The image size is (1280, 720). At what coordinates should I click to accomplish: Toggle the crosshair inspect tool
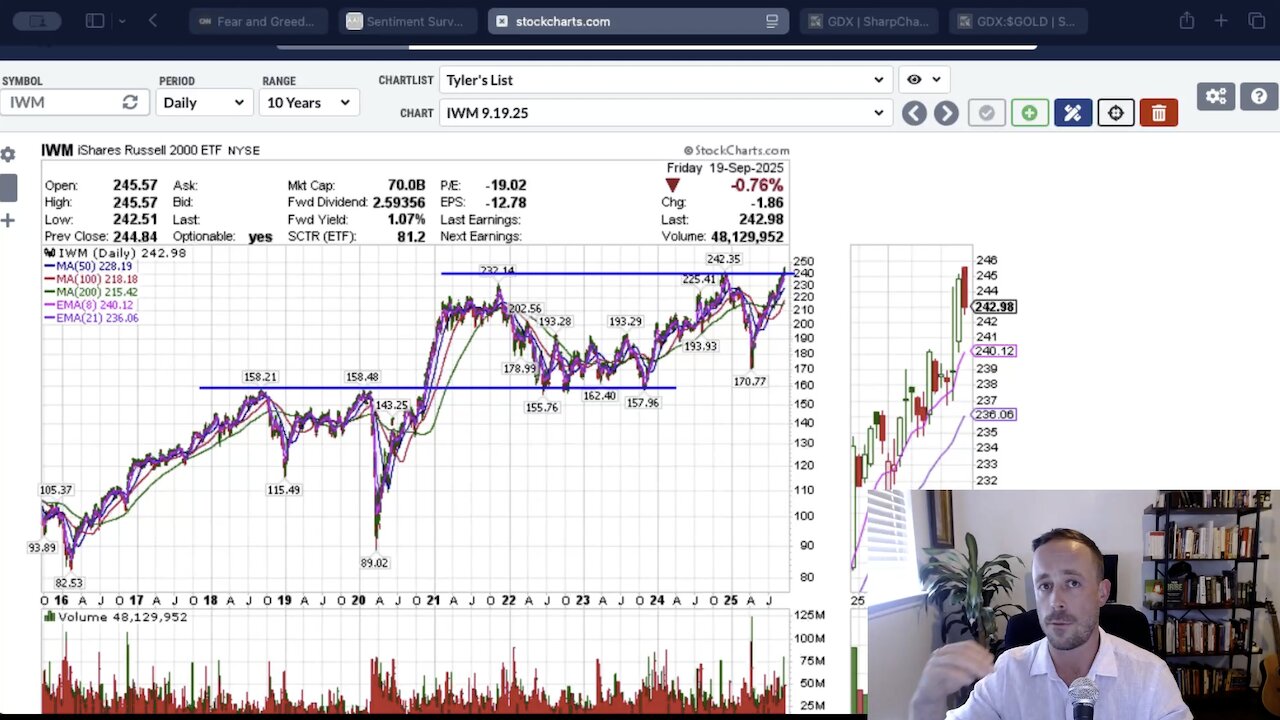click(x=1115, y=113)
